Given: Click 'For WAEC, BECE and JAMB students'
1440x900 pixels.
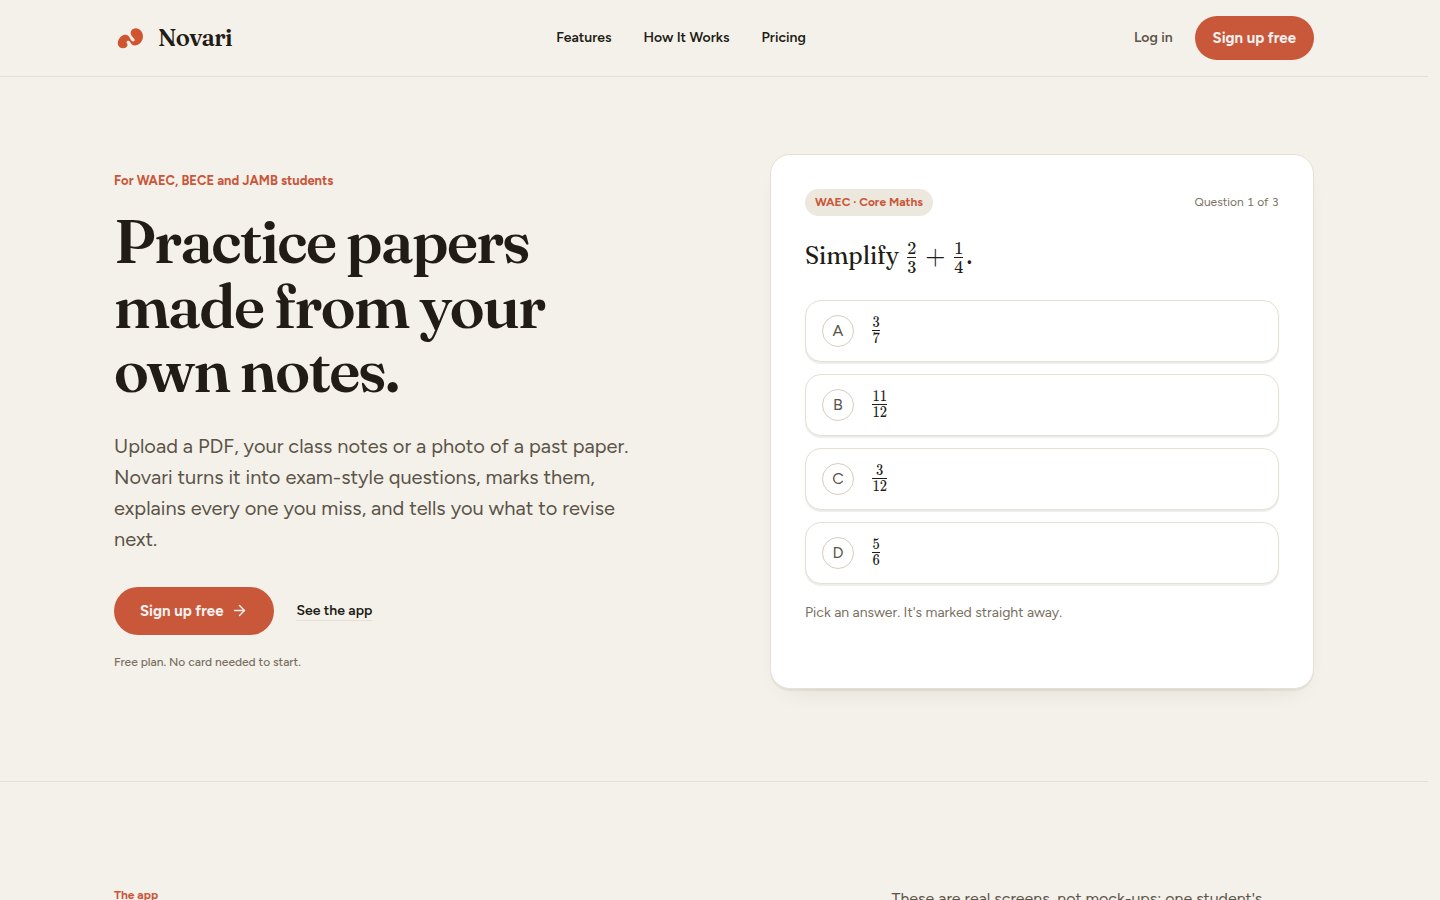Looking at the screenshot, I should tap(223, 181).
